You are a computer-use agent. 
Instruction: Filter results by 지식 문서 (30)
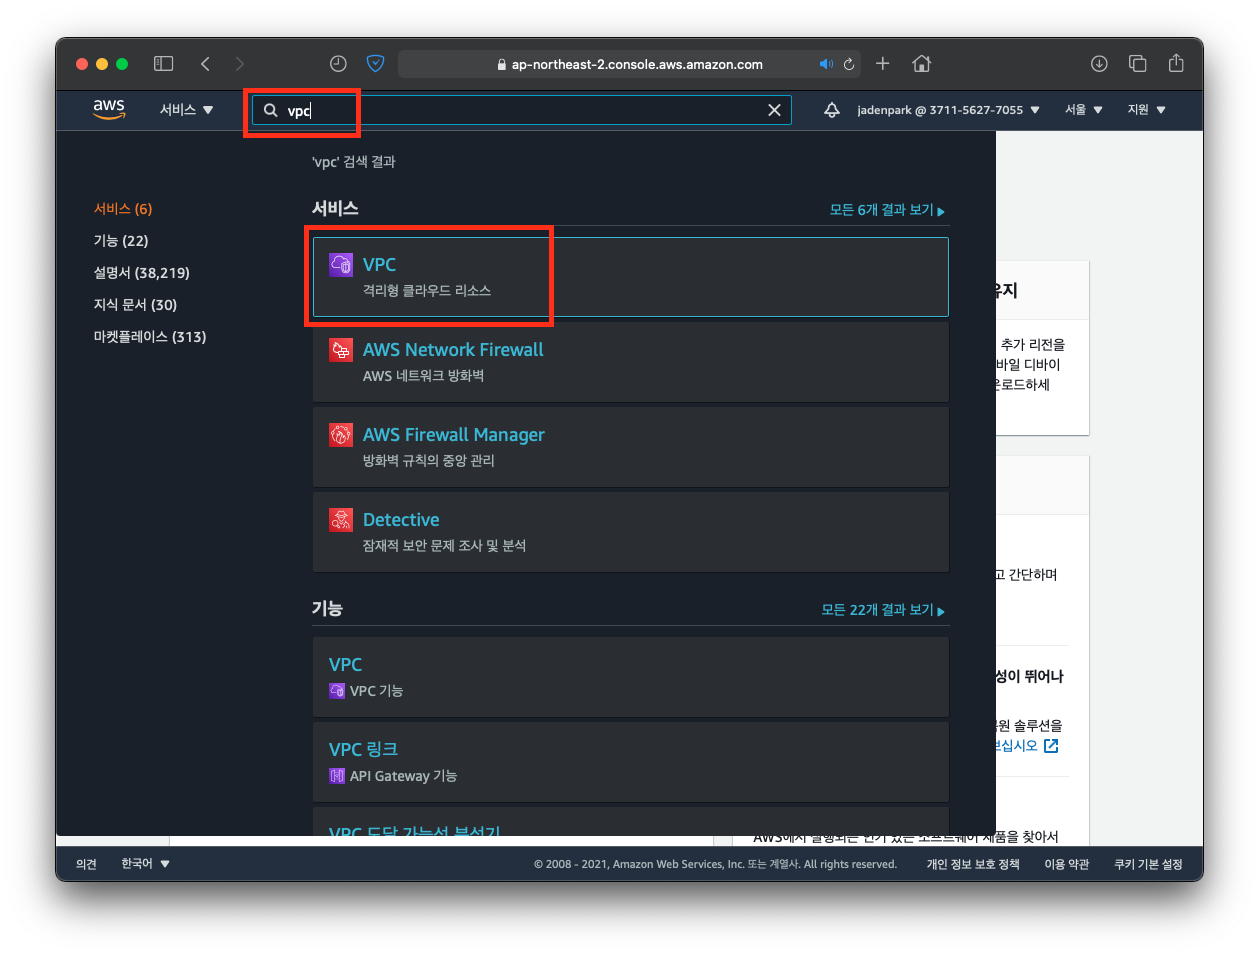click(135, 305)
